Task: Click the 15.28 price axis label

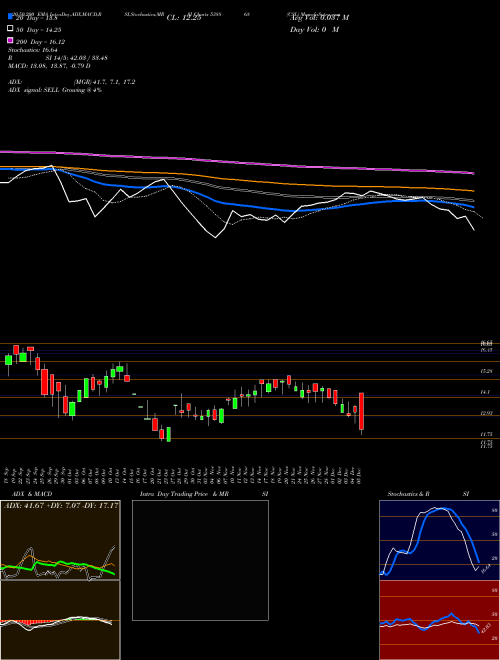Action: coord(486,371)
